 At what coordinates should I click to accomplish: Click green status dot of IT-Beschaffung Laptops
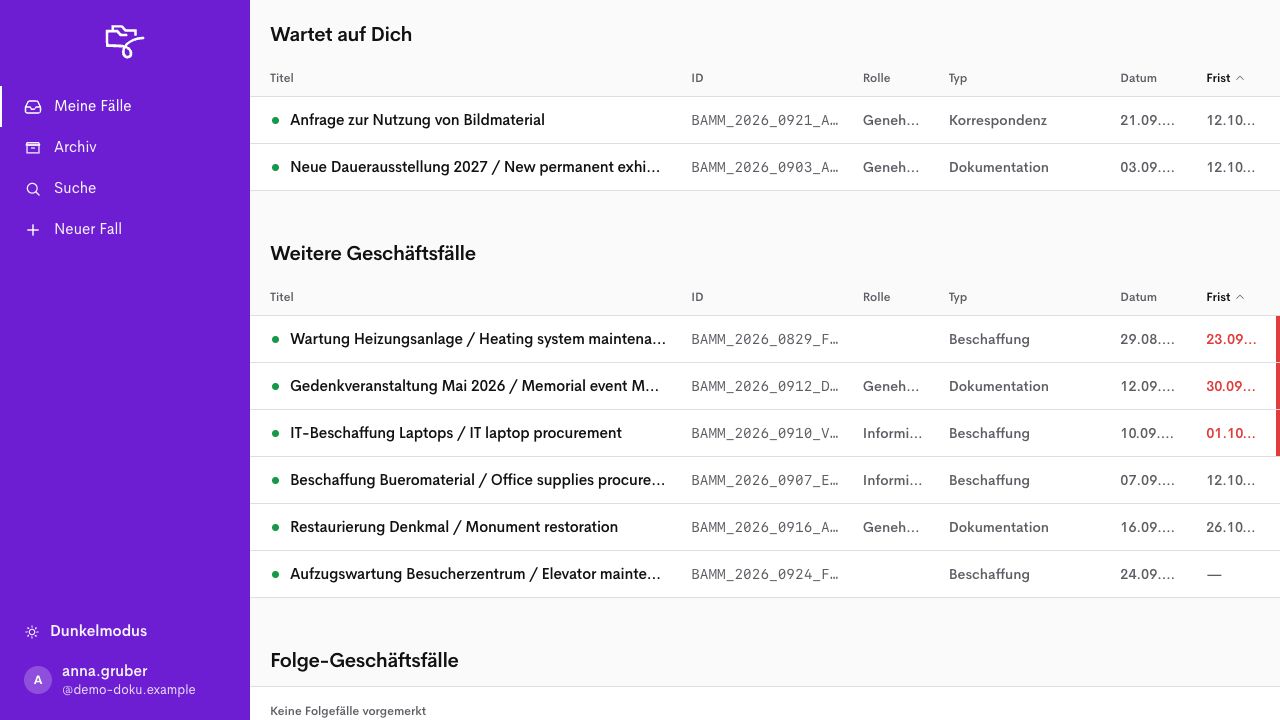coord(275,433)
